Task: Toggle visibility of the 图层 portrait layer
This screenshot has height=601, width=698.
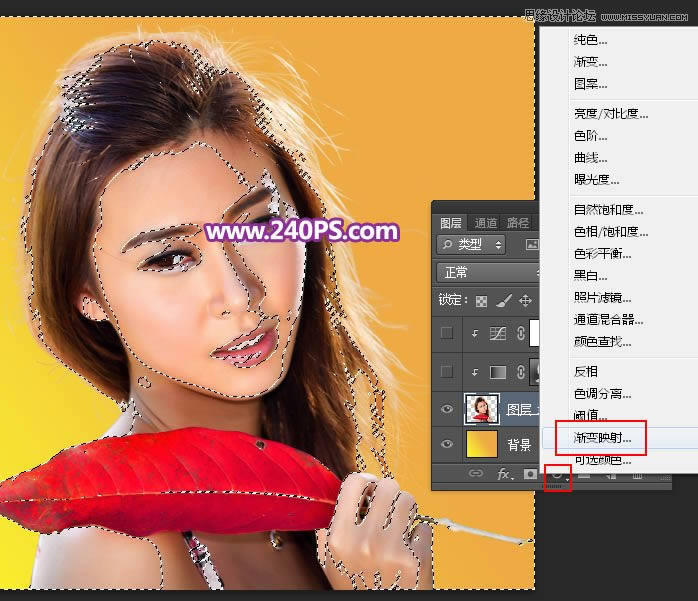Action: (447, 409)
